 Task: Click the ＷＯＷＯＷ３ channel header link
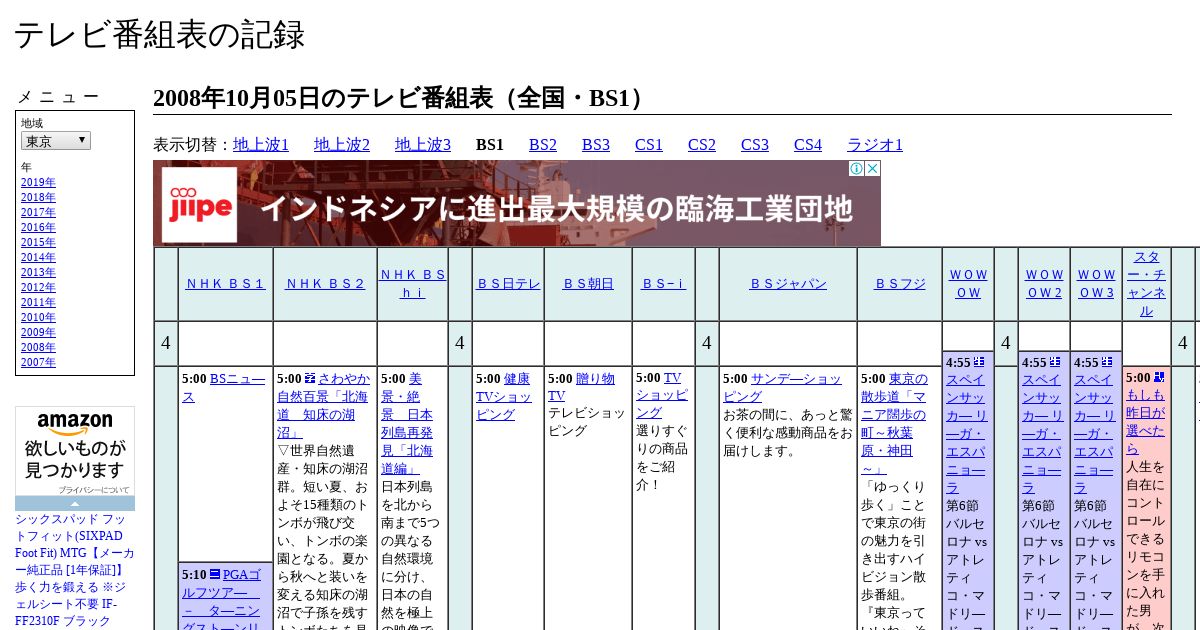[1096, 284]
